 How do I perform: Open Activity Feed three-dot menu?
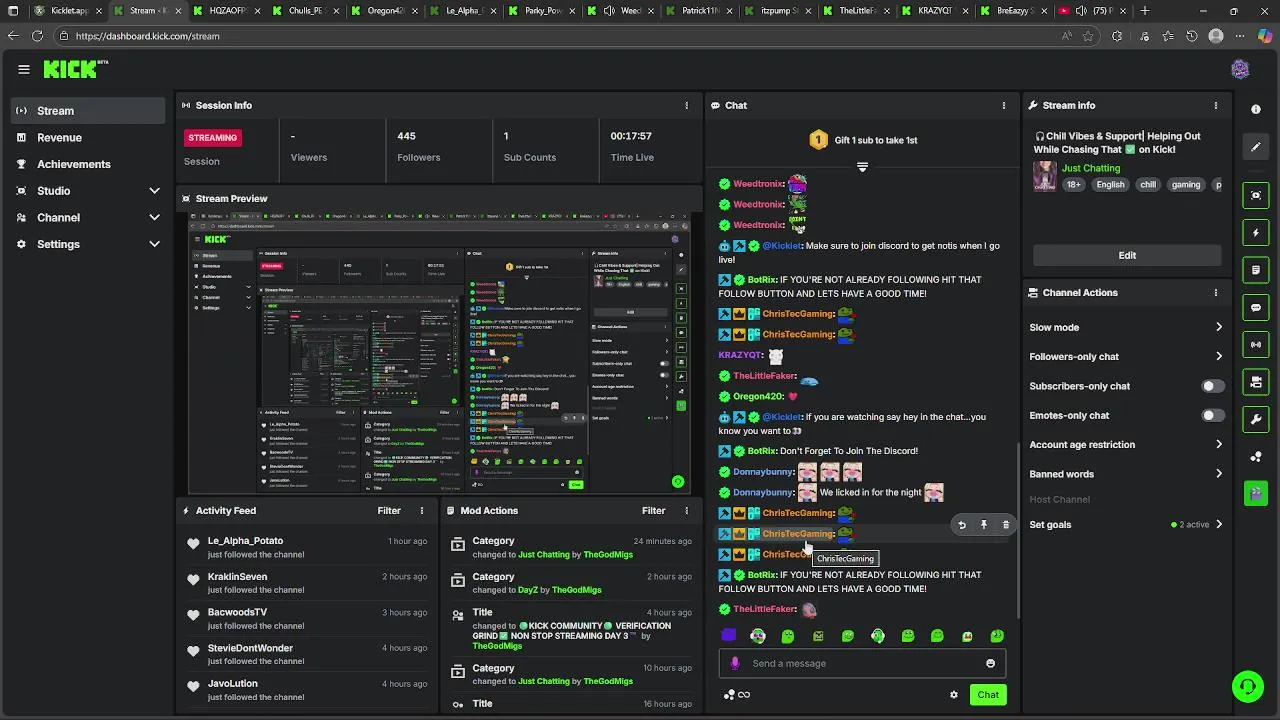421,511
